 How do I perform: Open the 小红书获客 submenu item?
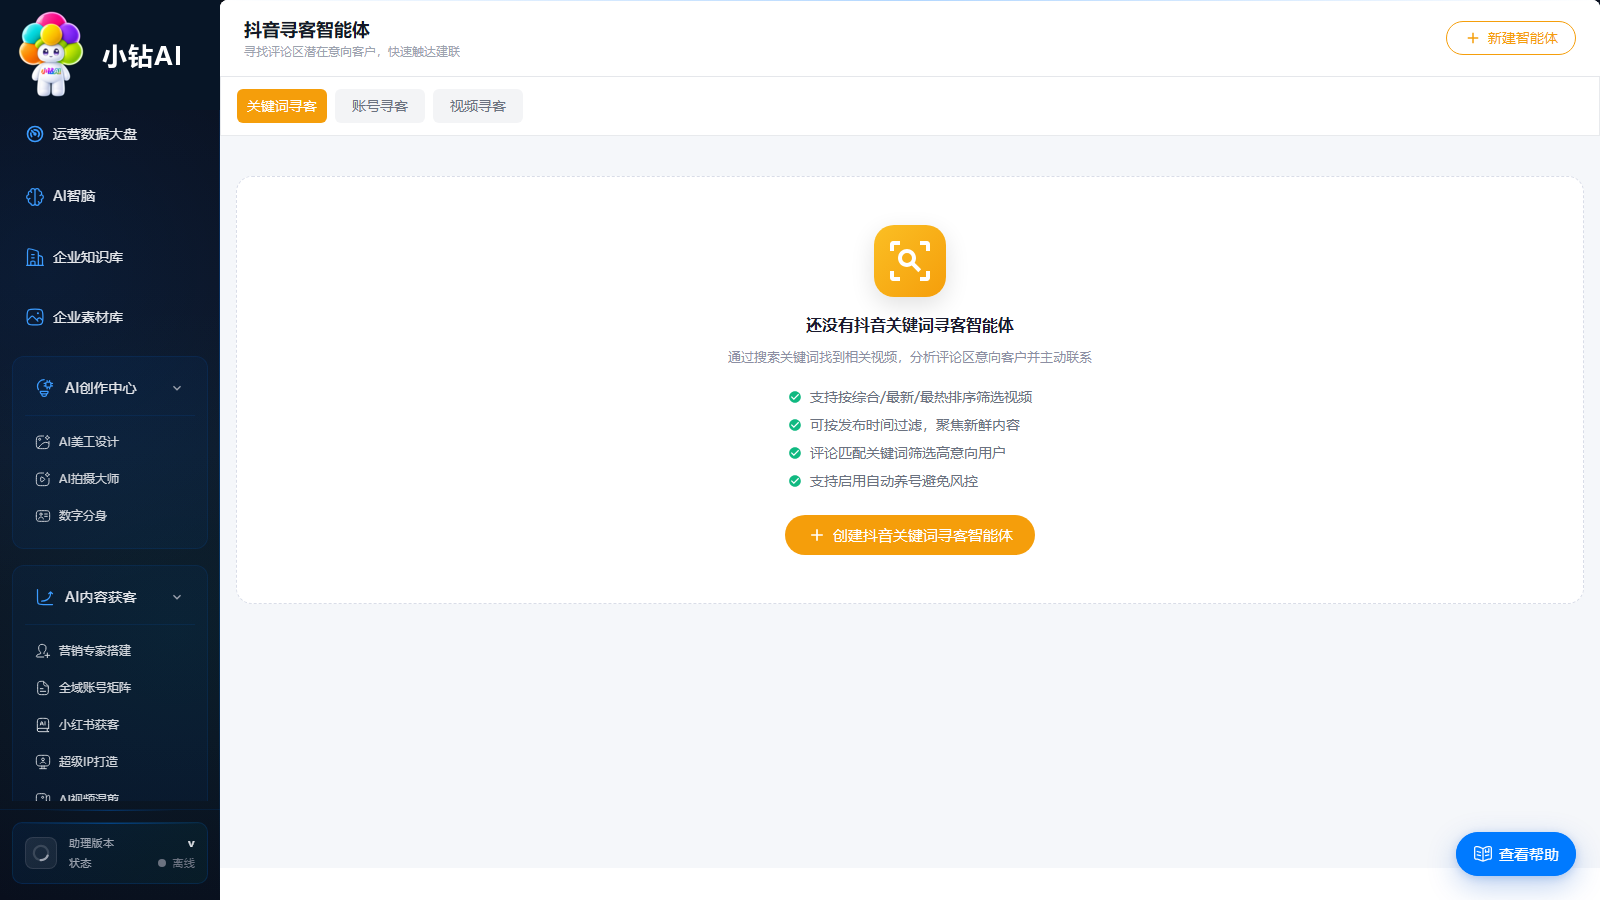tap(110, 725)
